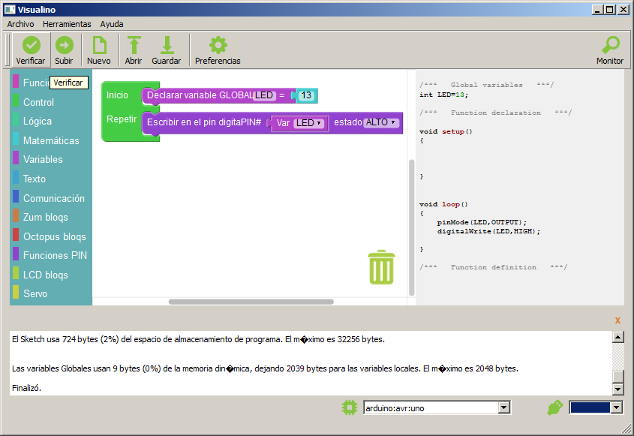Image resolution: width=634 pixels, height=436 pixels.
Task: Edit the LED variable name field
Action: tap(264, 95)
